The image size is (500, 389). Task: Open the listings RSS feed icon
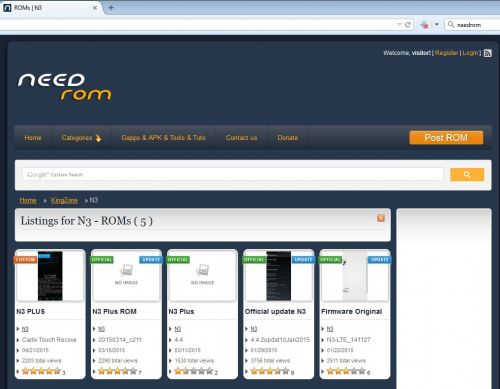[381, 218]
